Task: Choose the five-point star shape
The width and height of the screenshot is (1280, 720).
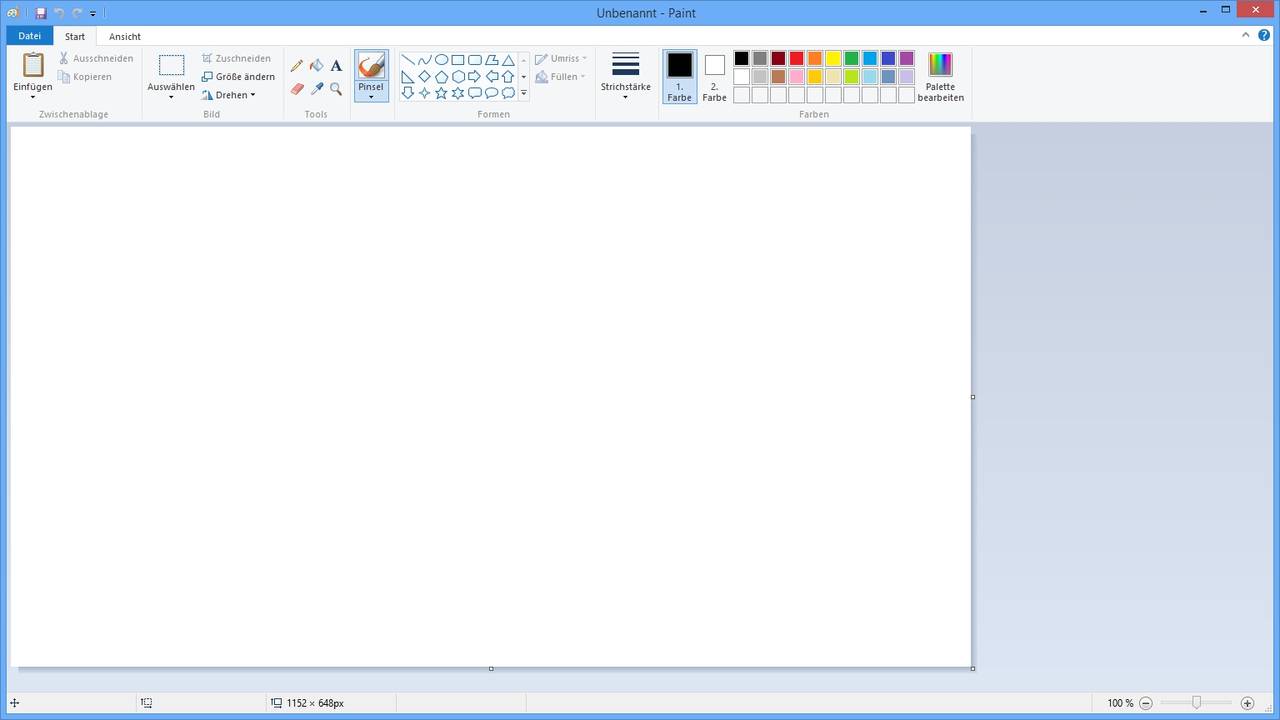Action: pos(441,93)
